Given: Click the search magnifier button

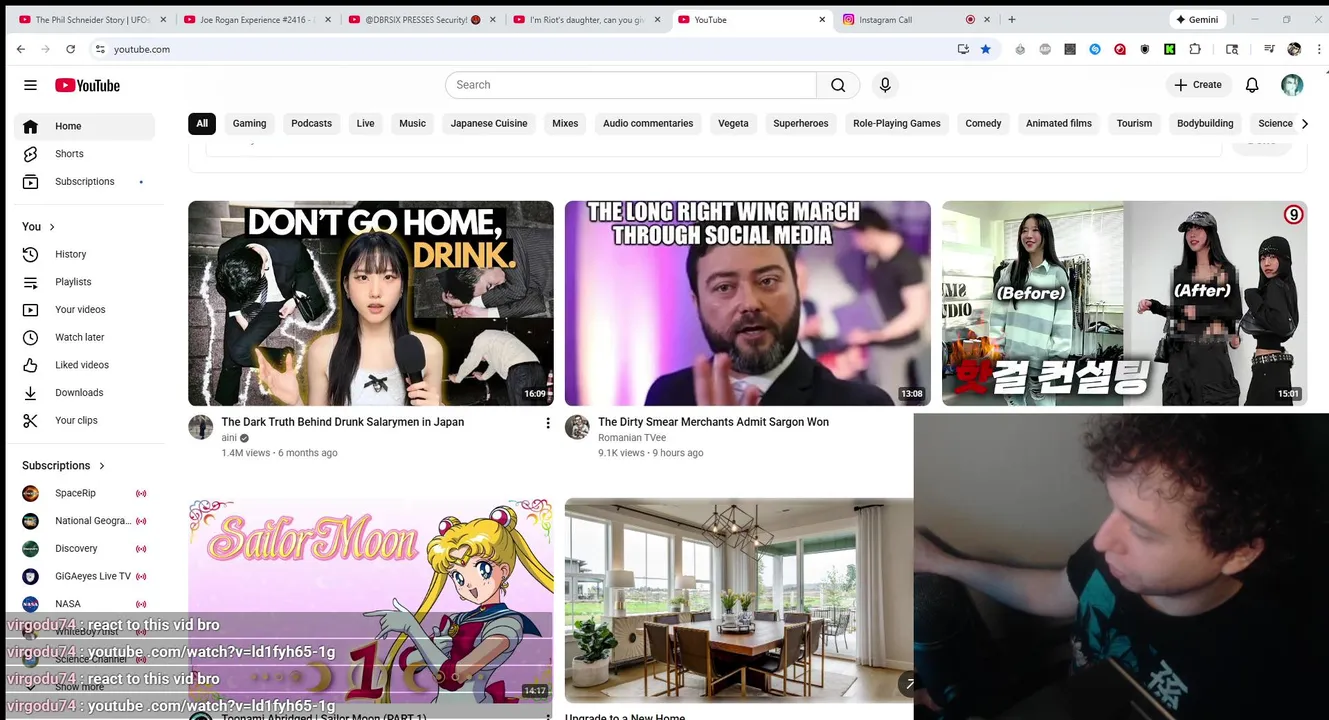Looking at the screenshot, I should click(838, 85).
